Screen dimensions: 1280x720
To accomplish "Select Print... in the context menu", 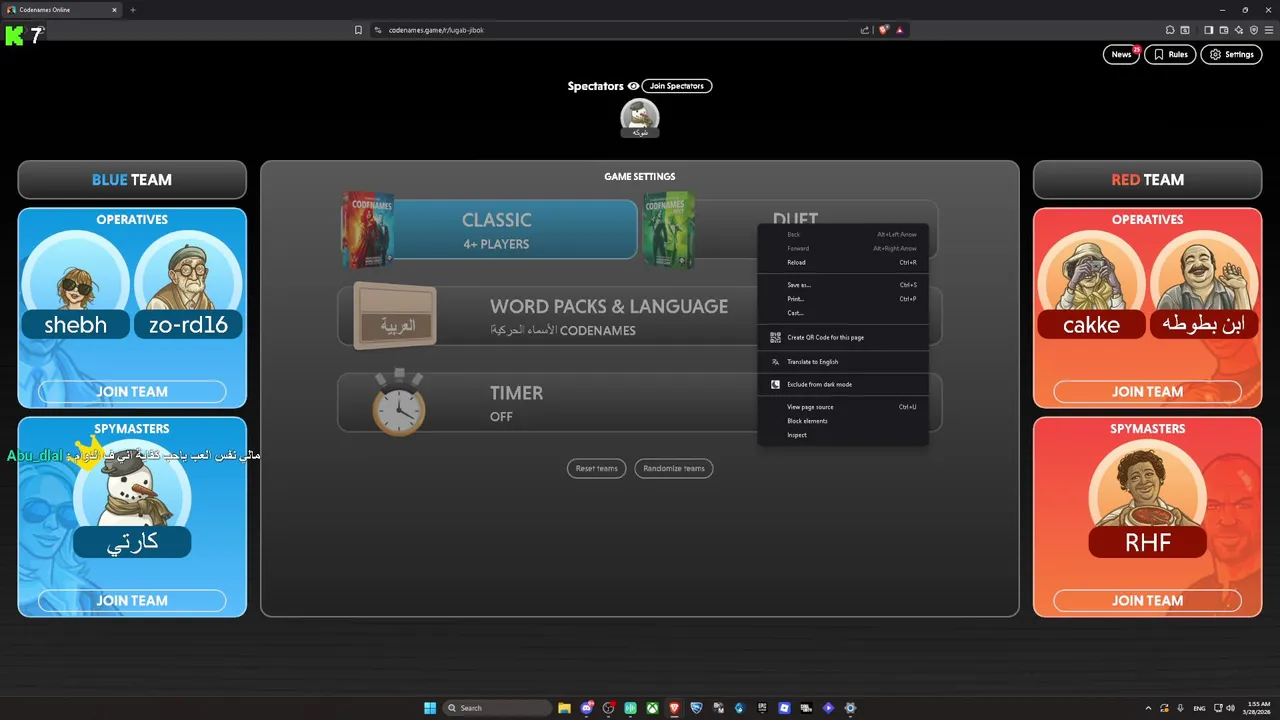I will click(x=843, y=299).
